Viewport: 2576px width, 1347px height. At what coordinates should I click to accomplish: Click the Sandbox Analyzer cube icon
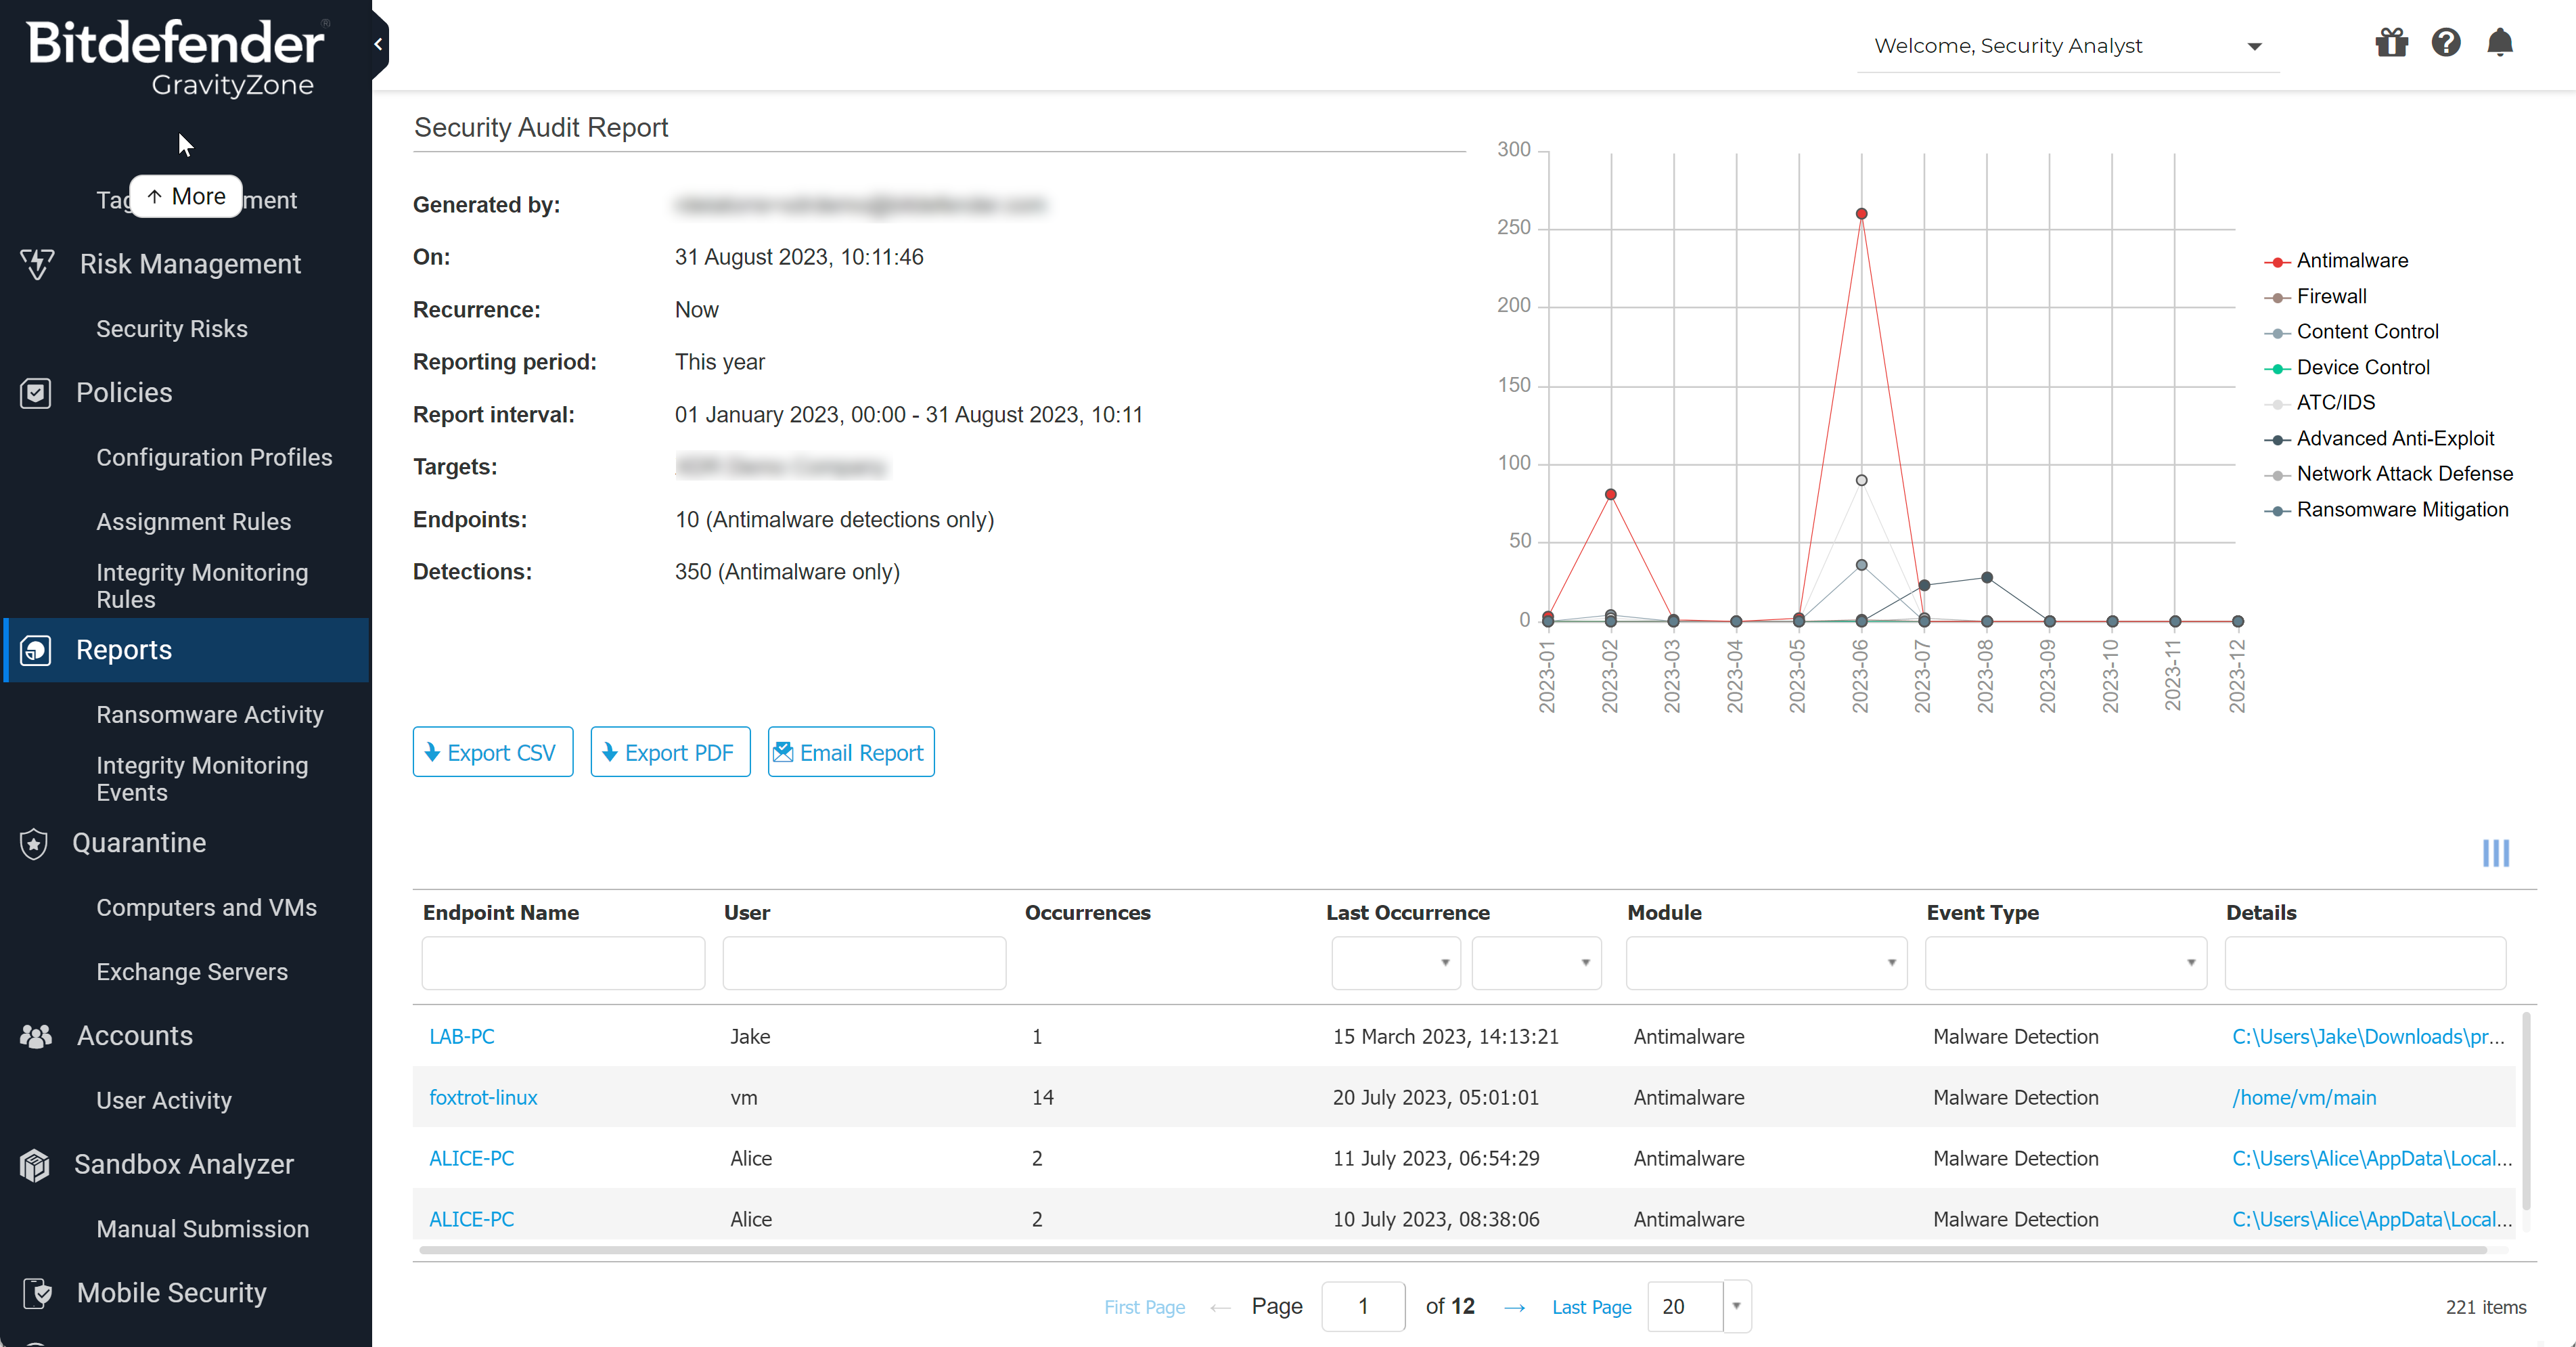click(35, 1165)
